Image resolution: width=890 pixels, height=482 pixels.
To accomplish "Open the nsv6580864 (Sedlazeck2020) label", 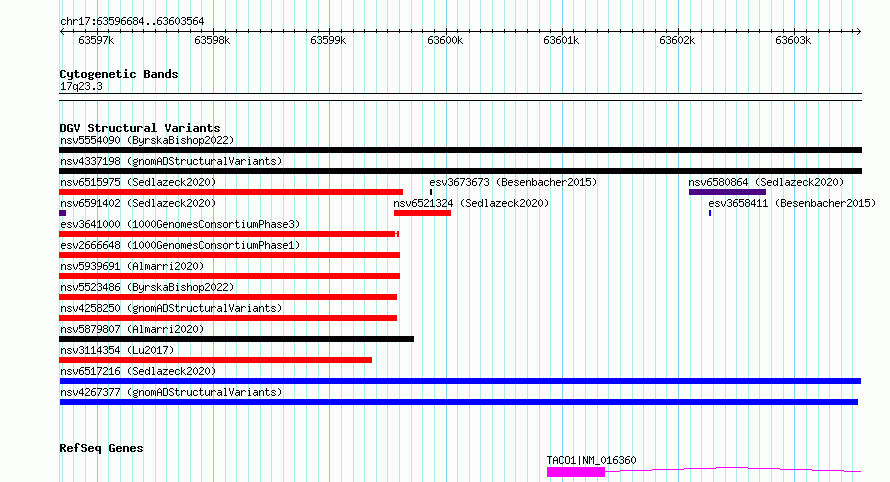I will 766,182.
